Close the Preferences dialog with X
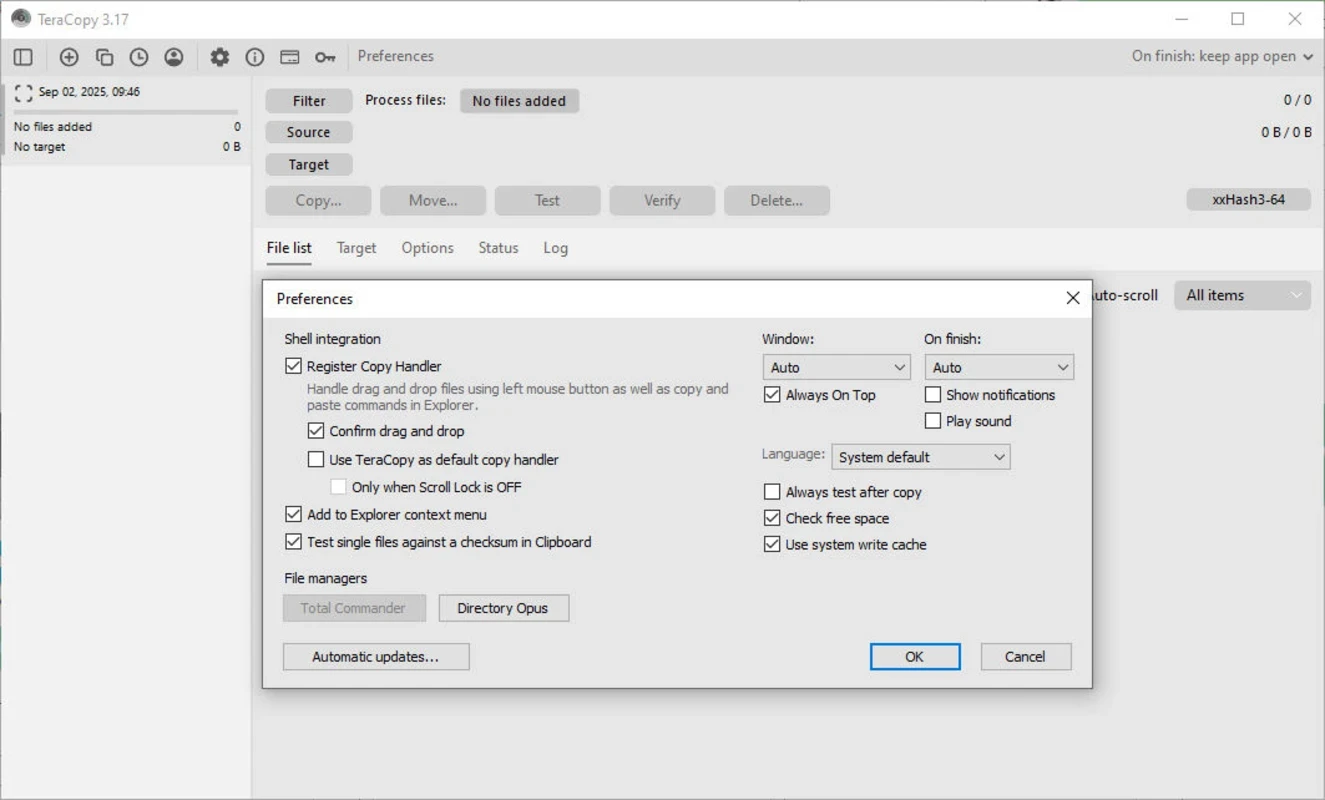The width and height of the screenshot is (1325, 800). pyautogui.click(x=1072, y=298)
